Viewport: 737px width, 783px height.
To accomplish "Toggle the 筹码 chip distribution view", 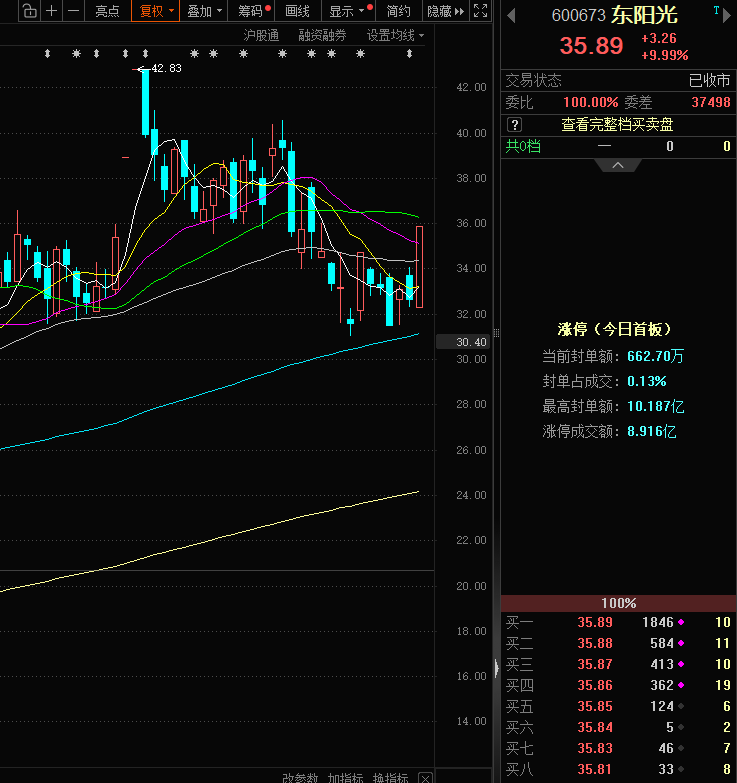I will pyautogui.click(x=251, y=11).
